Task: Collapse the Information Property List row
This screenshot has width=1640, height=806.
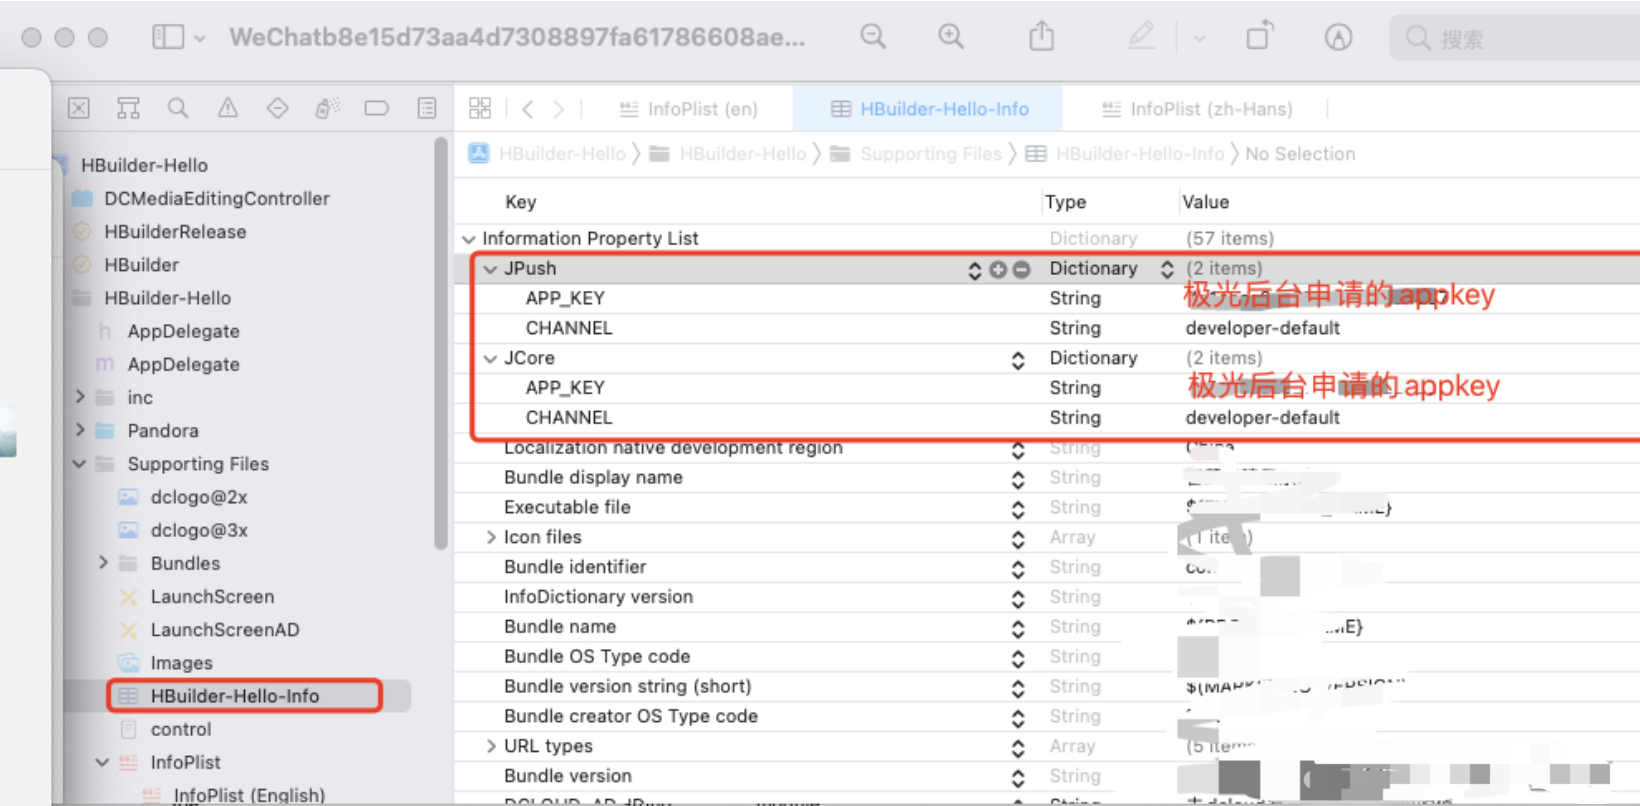Action: (468, 239)
